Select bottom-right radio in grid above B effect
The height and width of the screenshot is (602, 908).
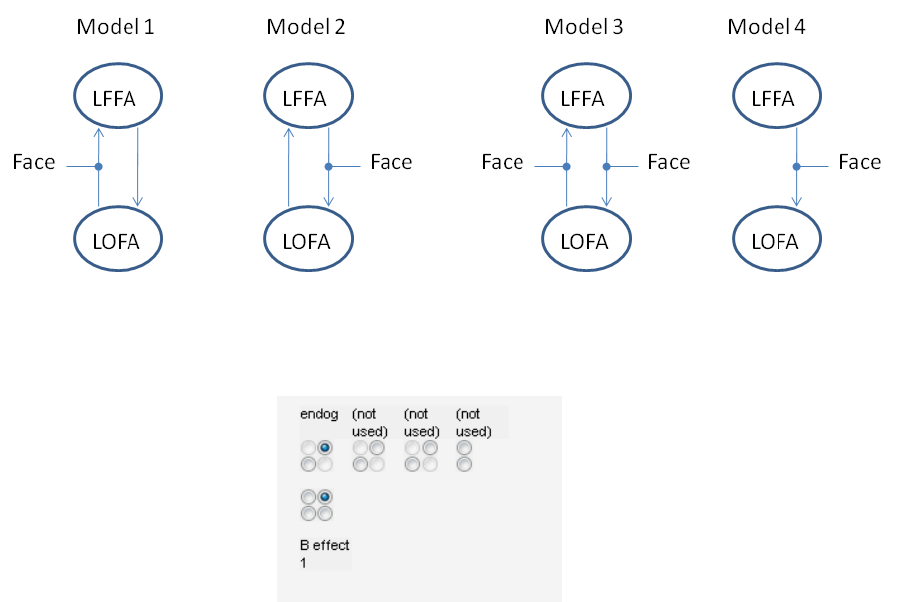click(x=325, y=513)
